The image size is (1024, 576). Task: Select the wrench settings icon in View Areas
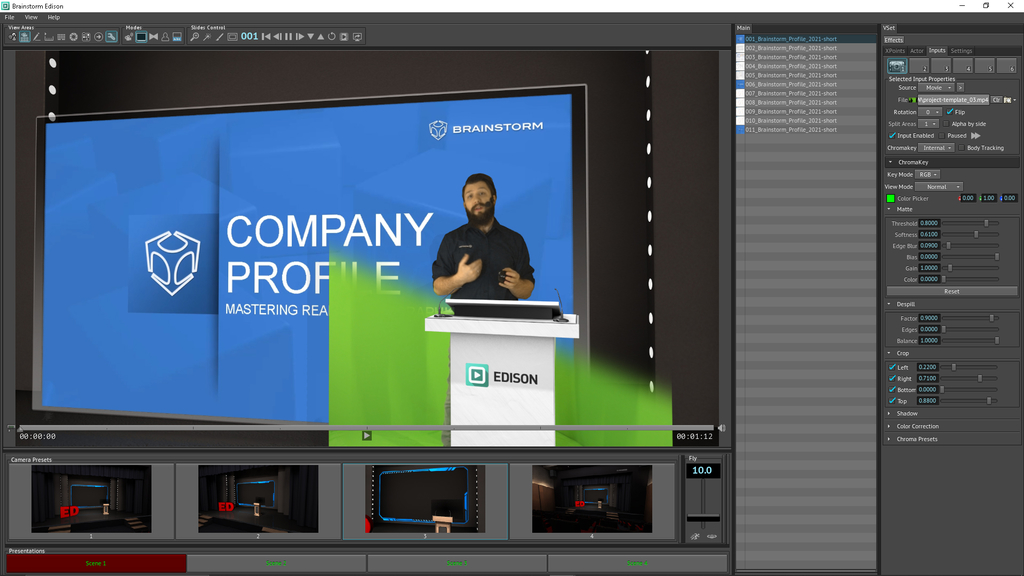point(111,37)
